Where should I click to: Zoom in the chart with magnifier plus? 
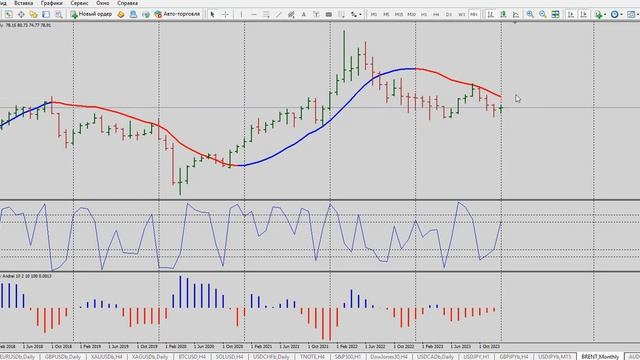(x=530, y=14)
